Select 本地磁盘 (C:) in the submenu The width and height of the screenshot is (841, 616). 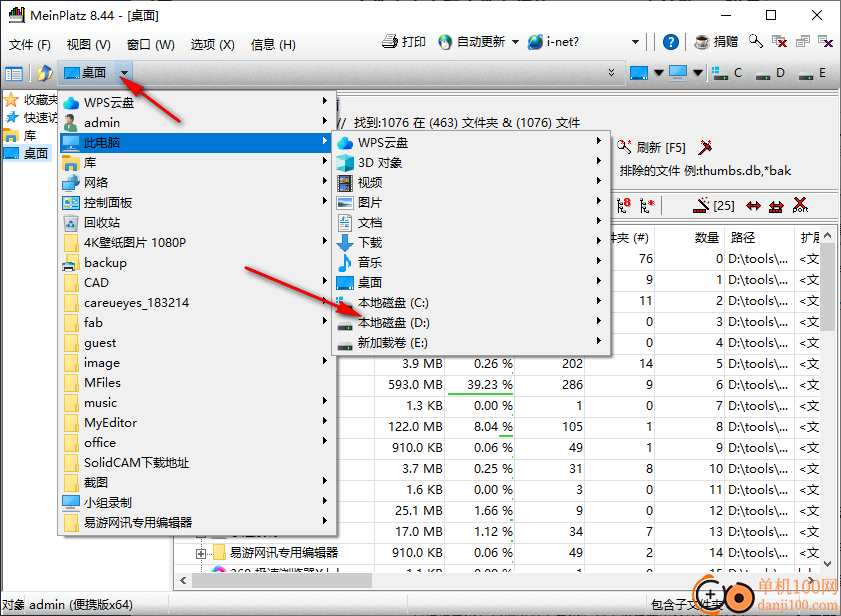[471, 303]
